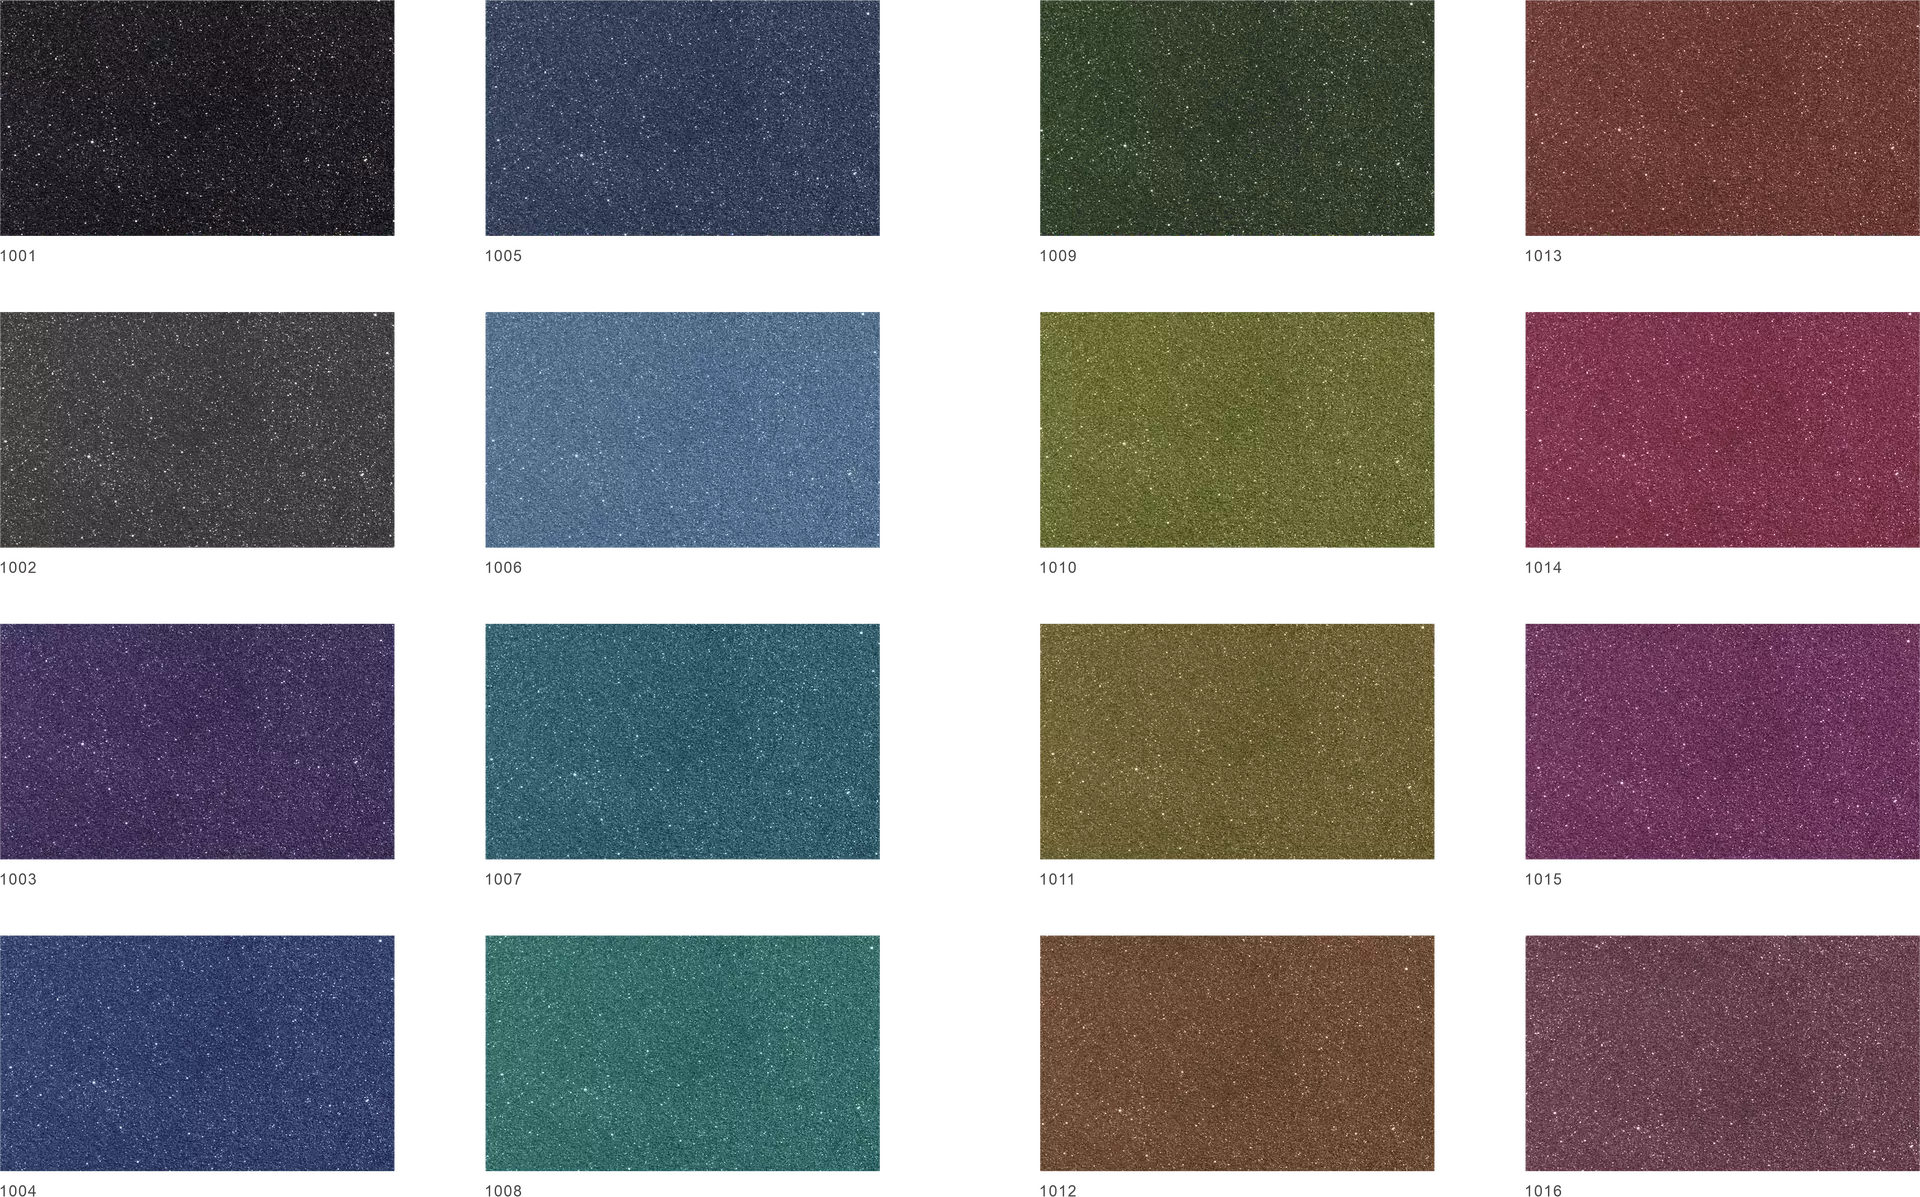Choose the deep purple glitter swatch
The image size is (1920, 1197).
[x=199, y=740]
